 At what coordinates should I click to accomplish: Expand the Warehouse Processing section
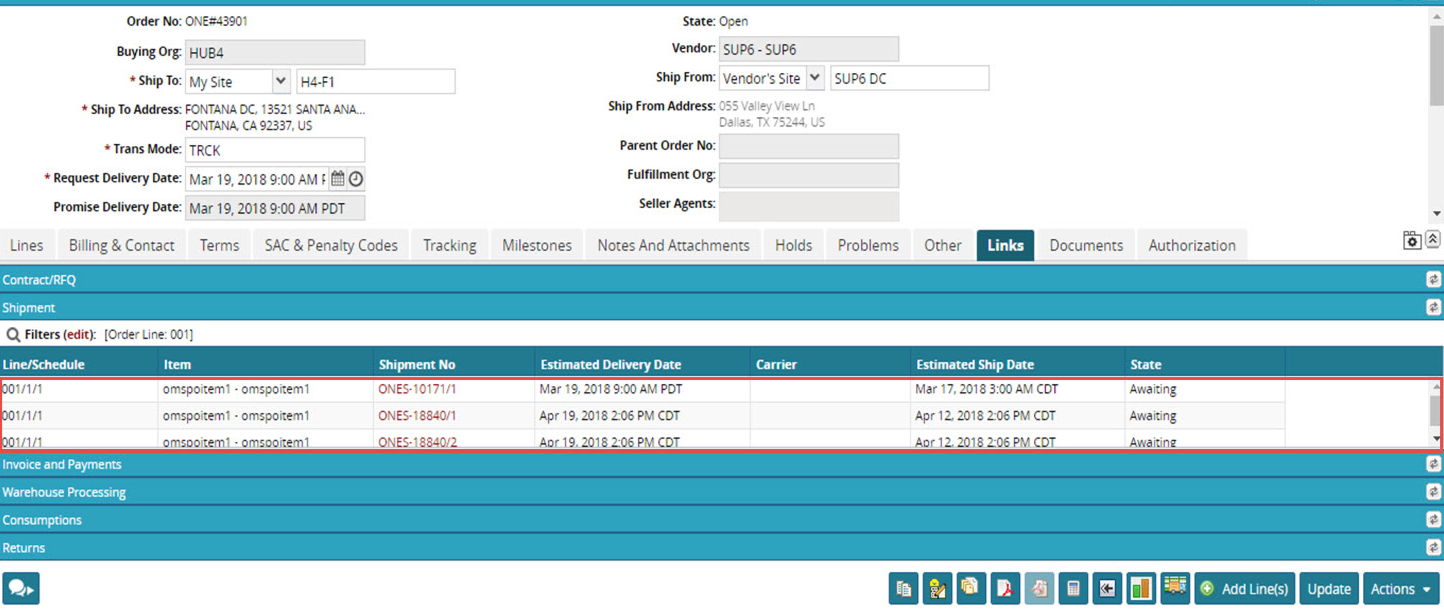click(720, 492)
